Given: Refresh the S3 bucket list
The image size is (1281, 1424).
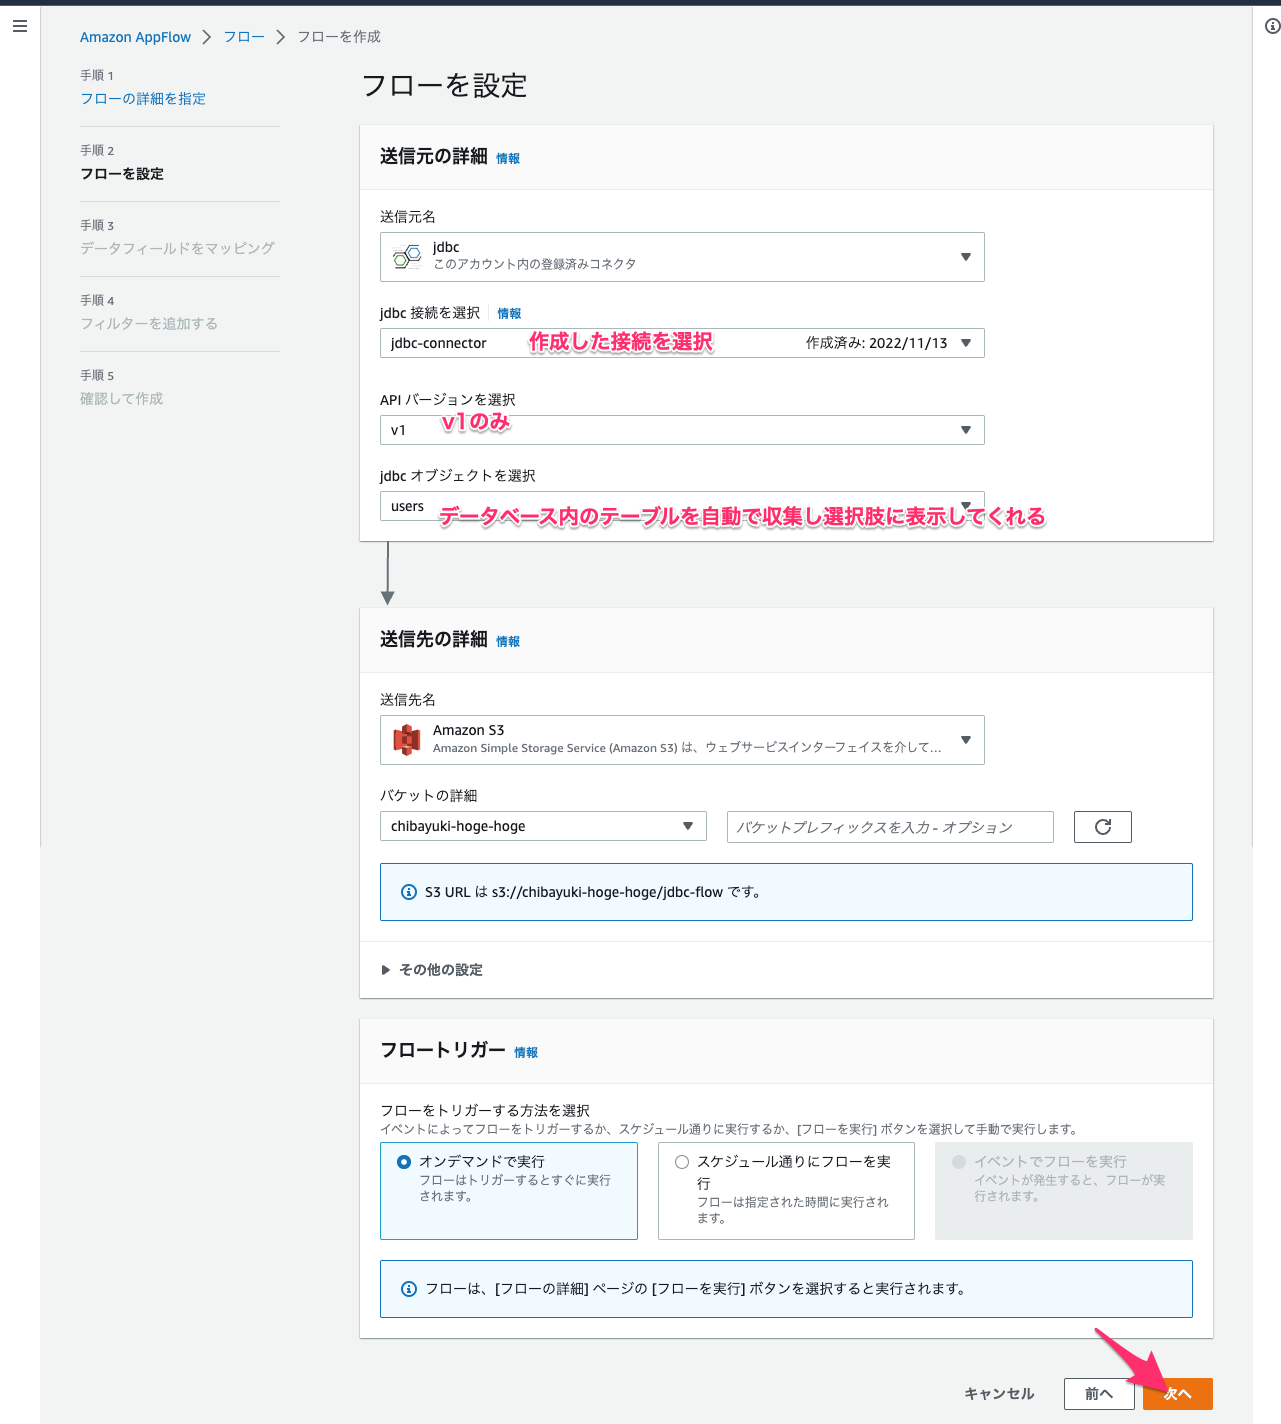Looking at the screenshot, I should pyautogui.click(x=1102, y=827).
